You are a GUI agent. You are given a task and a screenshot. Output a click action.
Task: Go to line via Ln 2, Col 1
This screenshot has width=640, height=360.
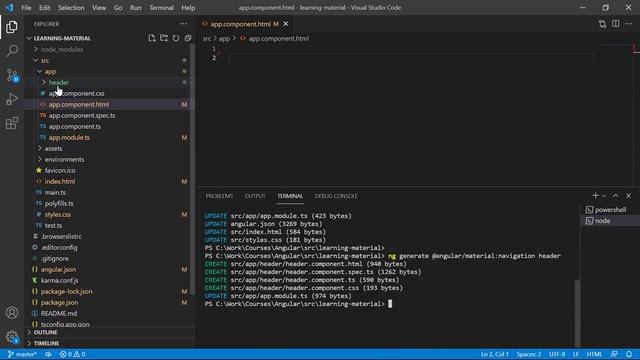click(x=494, y=354)
